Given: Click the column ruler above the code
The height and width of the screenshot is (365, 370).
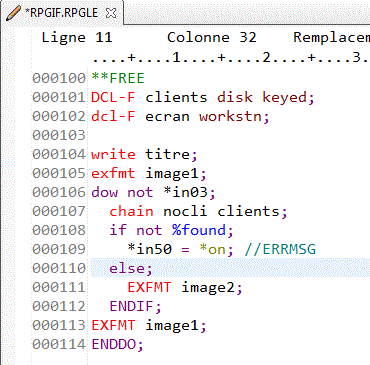Looking at the screenshot, I should click(230, 58).
